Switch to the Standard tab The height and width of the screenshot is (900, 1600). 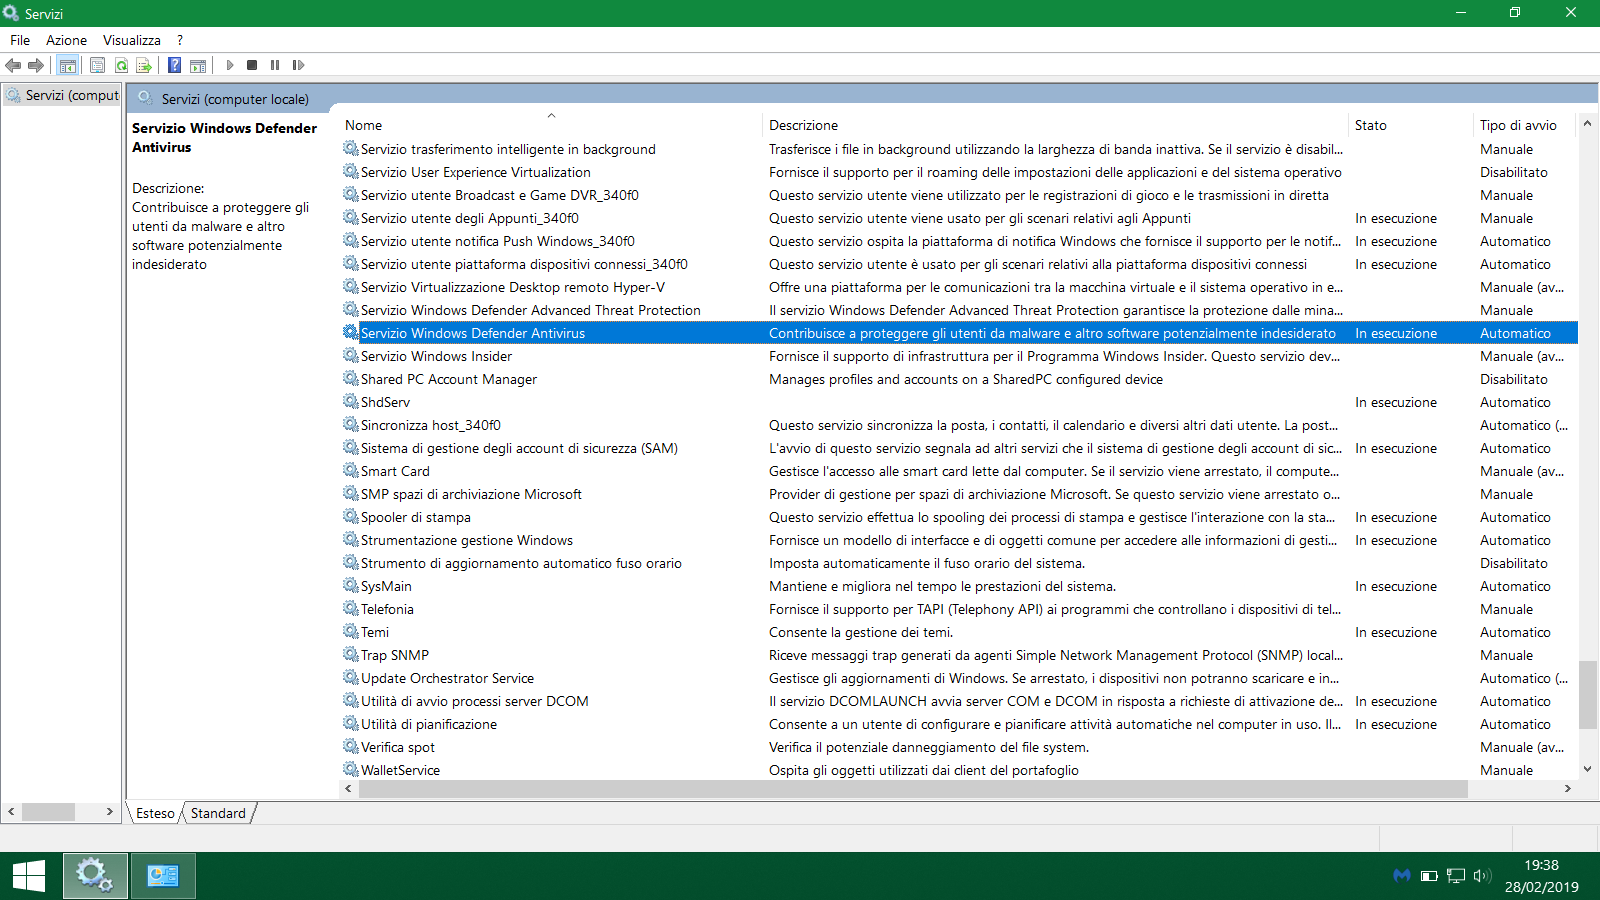[218, 813]
